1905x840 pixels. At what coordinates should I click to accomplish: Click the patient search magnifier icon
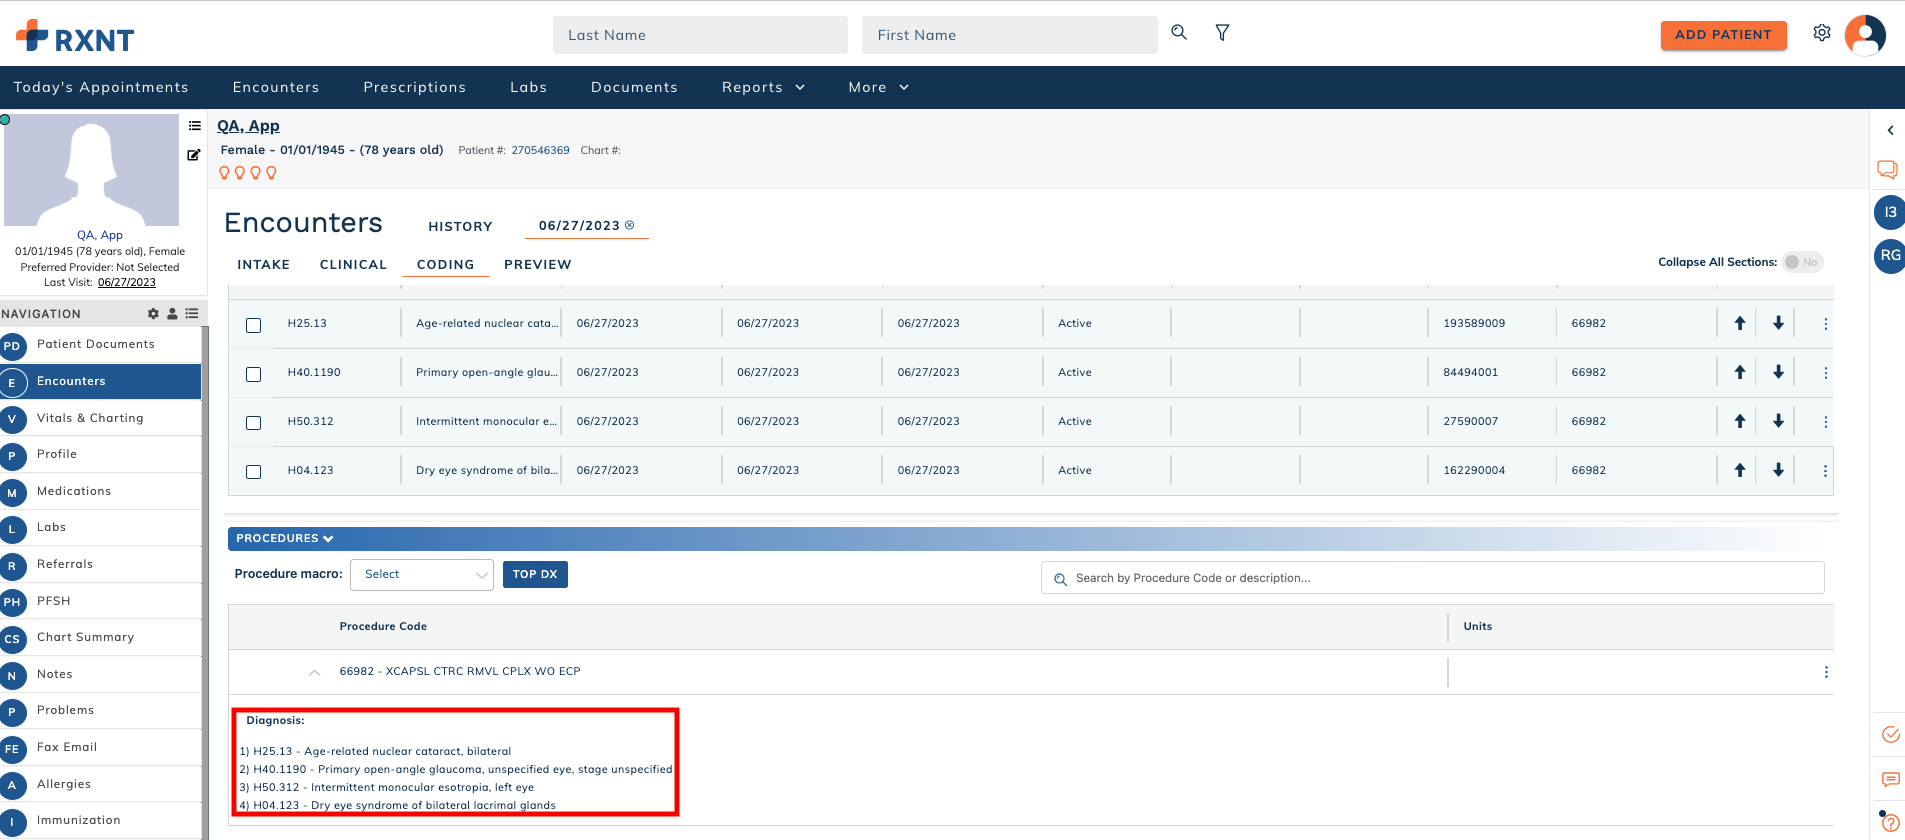1179,32
